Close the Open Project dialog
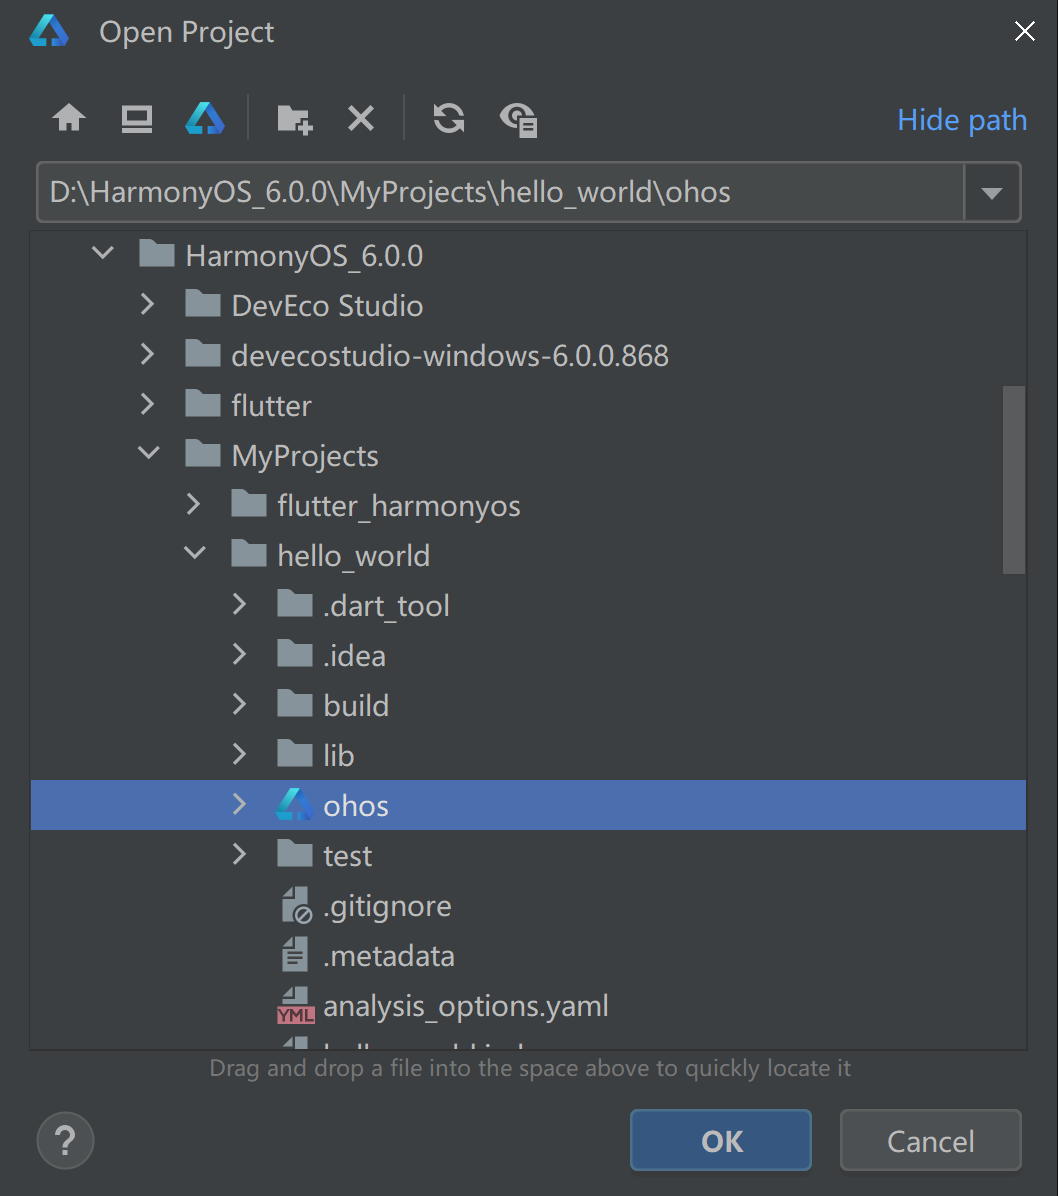The width and height of the screenshot is (1058, 1196). click(1024, 31)
